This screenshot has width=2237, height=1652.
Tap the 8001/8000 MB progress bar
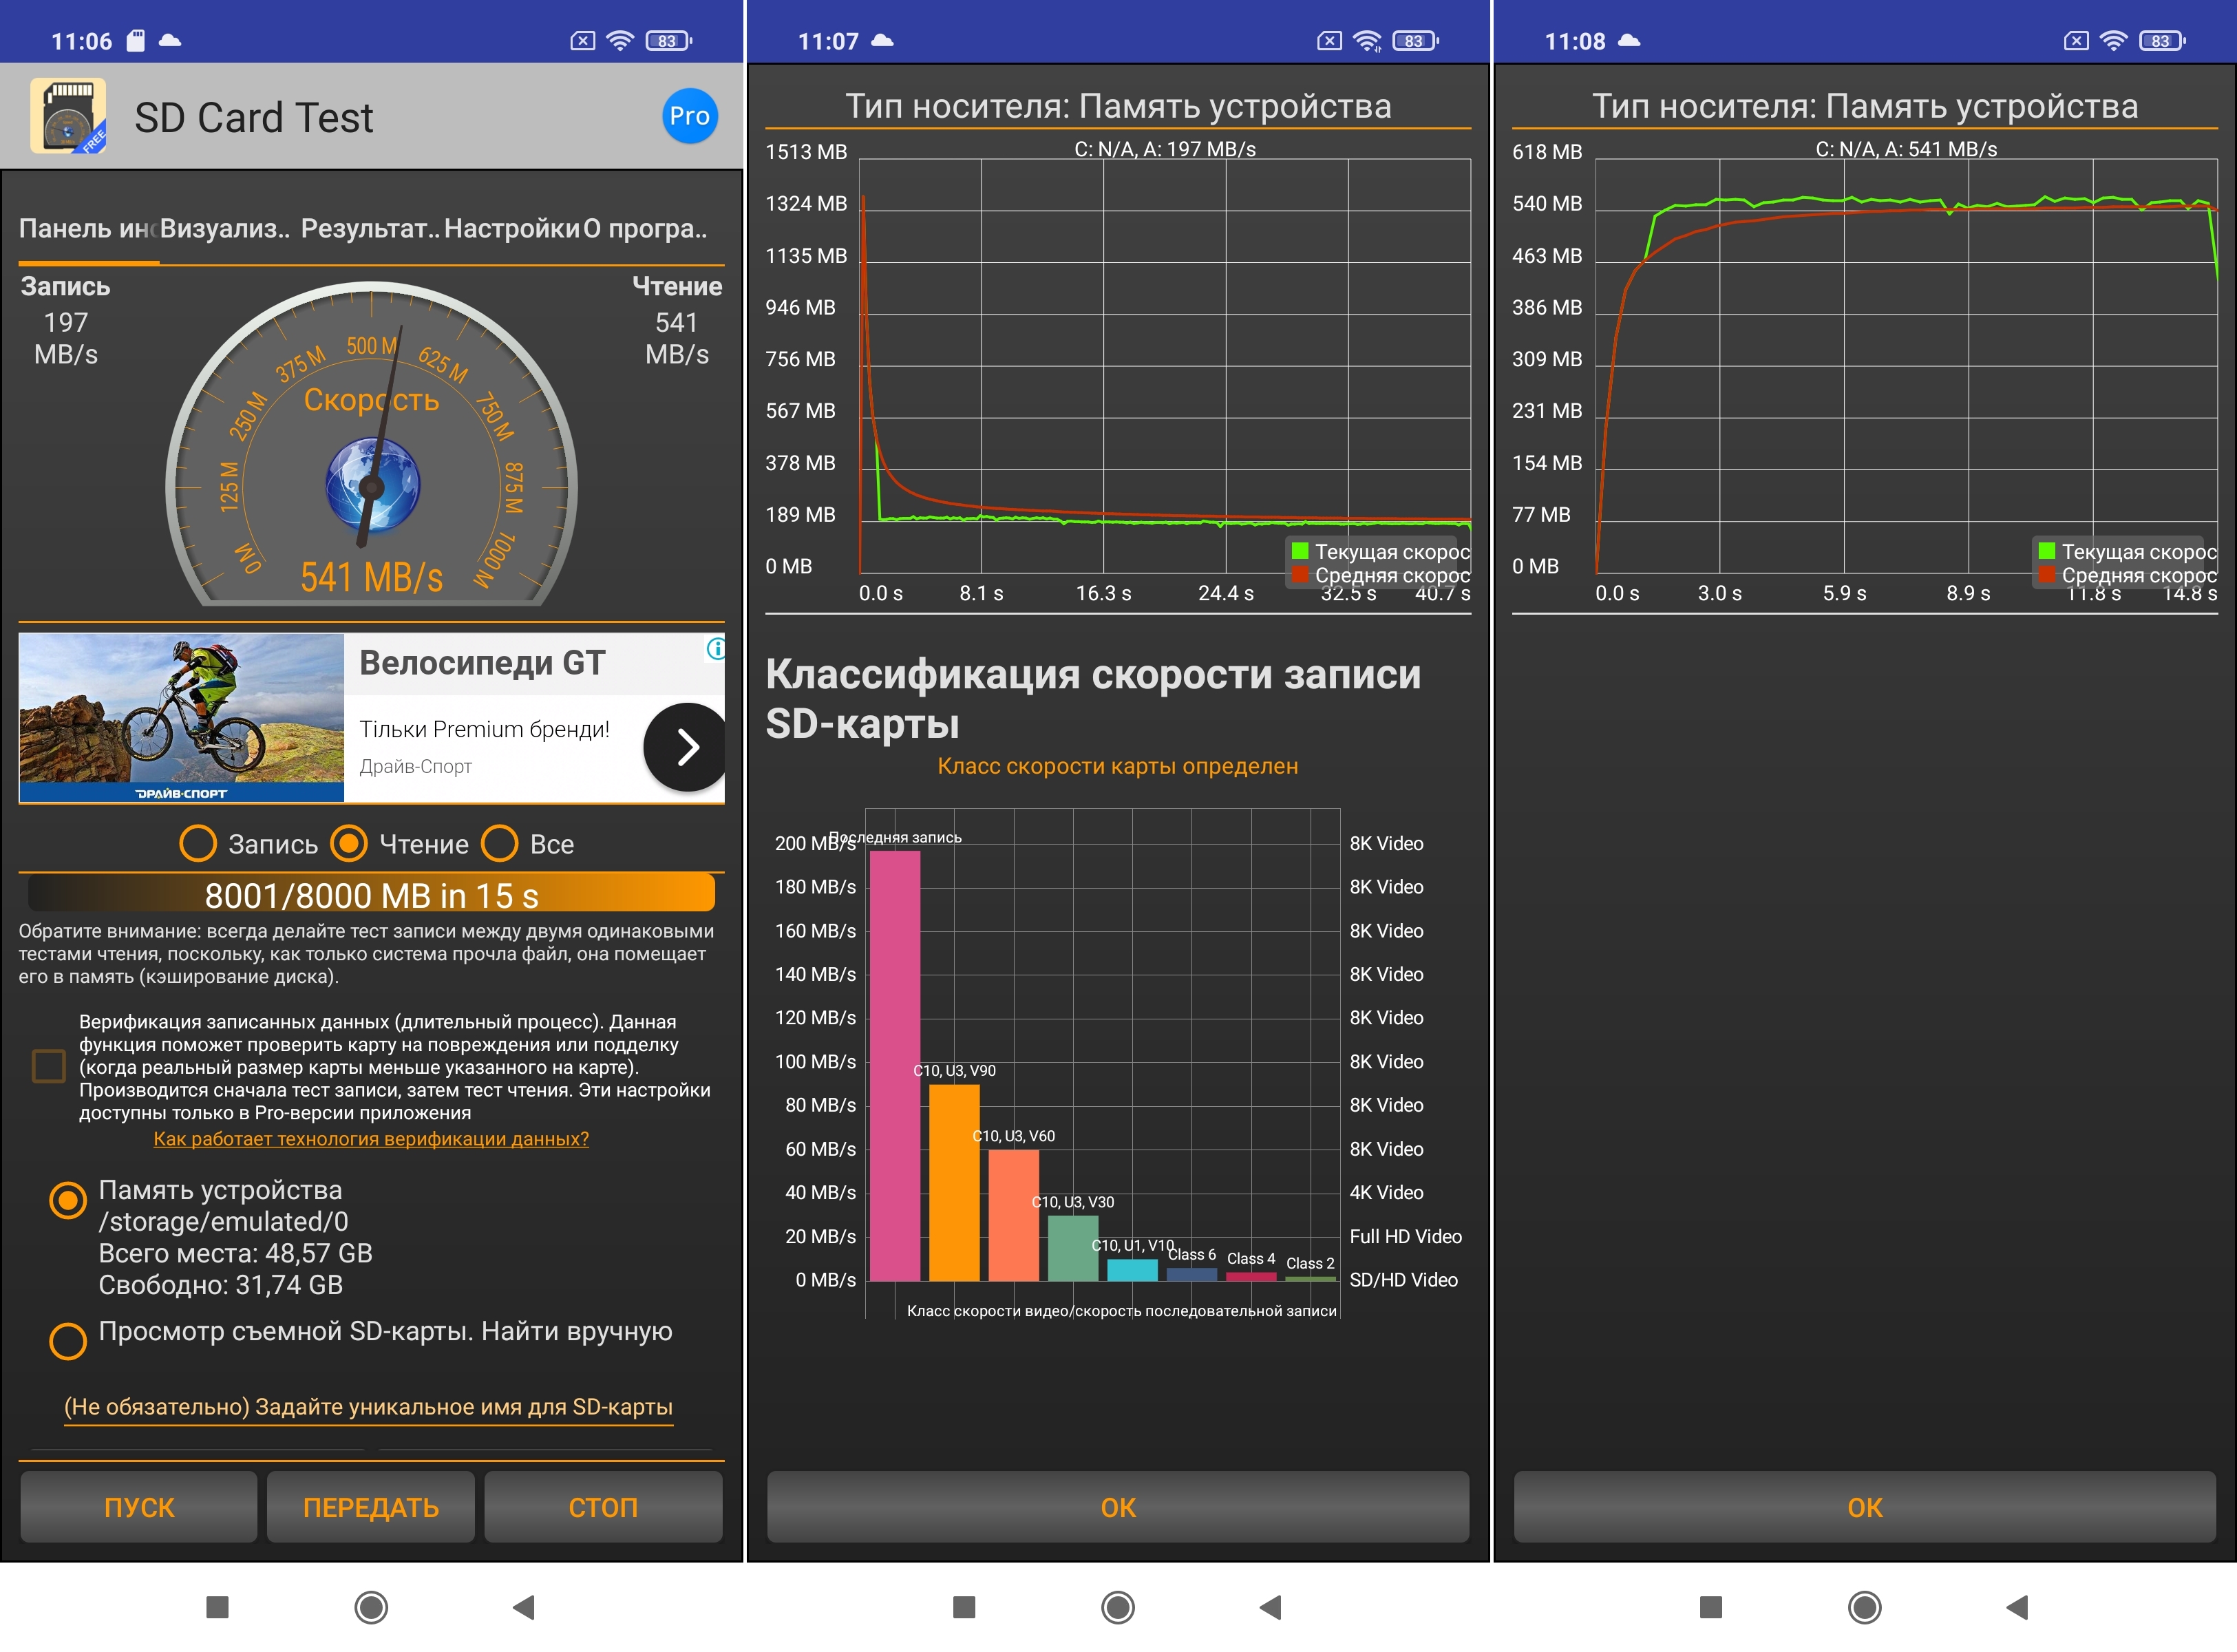(371, 895)
